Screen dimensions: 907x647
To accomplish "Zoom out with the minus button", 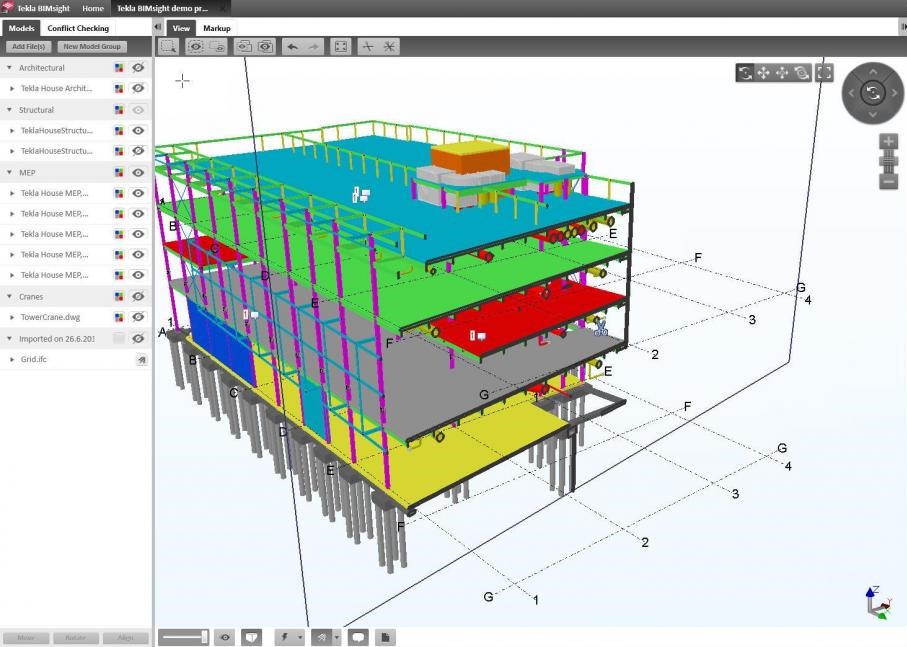I will [888, 182].
